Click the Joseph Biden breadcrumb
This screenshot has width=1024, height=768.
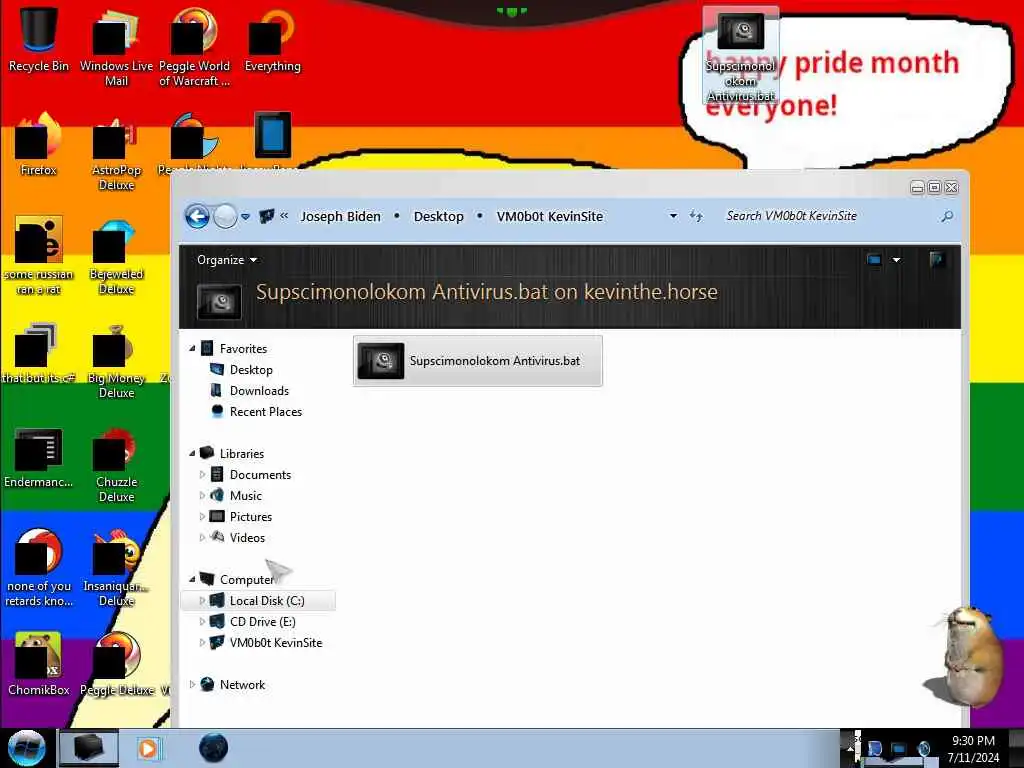[x=340, y=216]
